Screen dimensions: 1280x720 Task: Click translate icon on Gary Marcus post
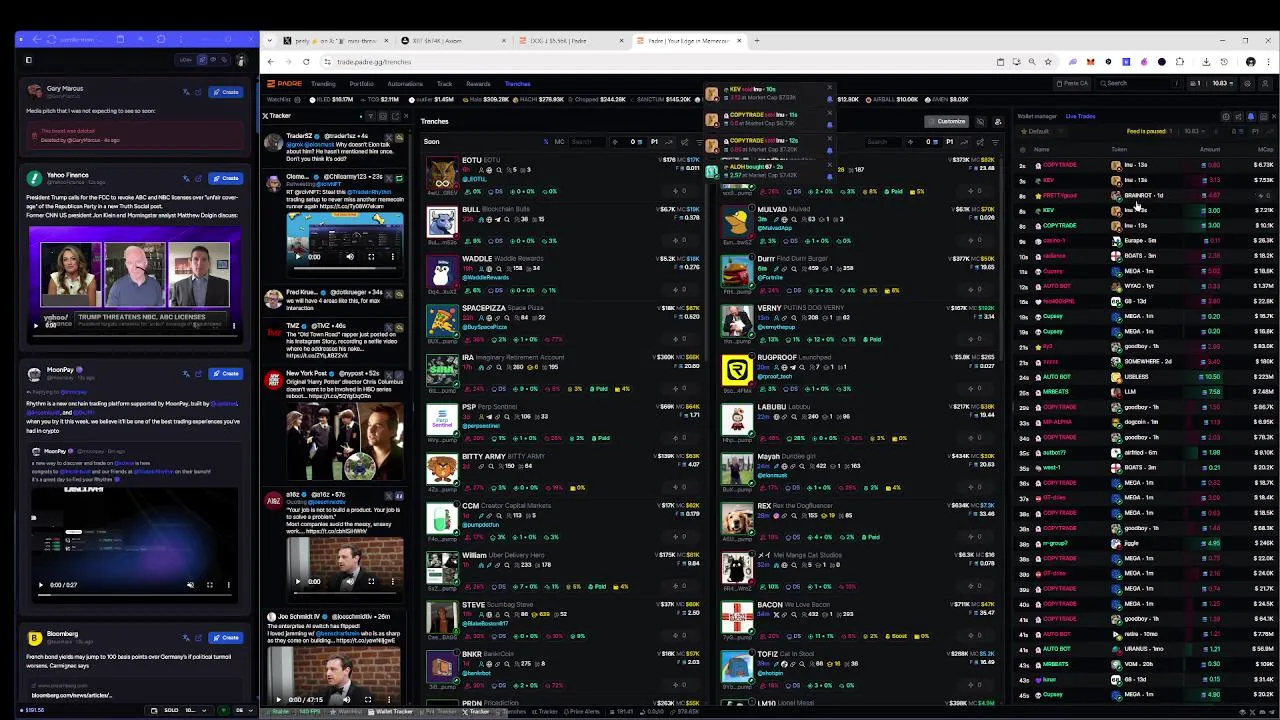(x=186, y=92)
